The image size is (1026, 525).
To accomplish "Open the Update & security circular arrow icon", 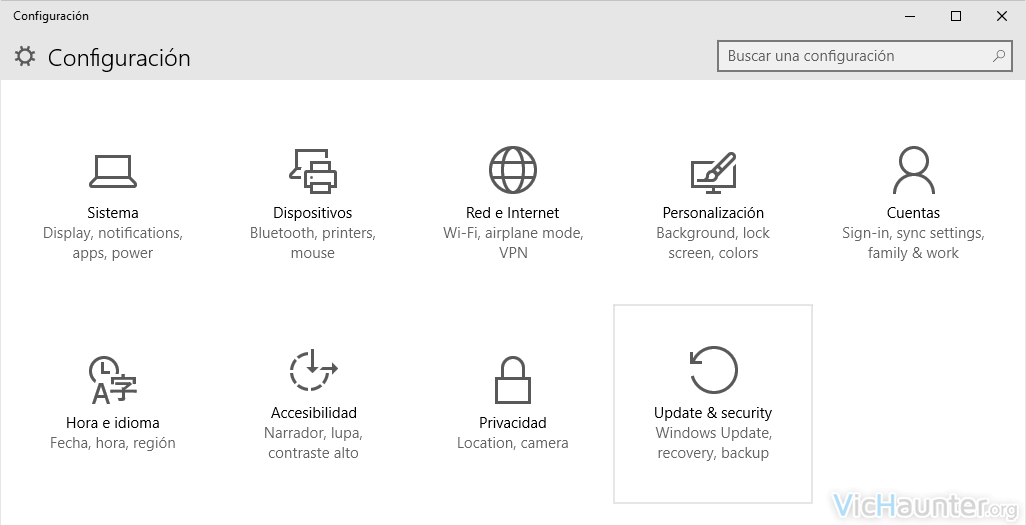I will point(713,370).
